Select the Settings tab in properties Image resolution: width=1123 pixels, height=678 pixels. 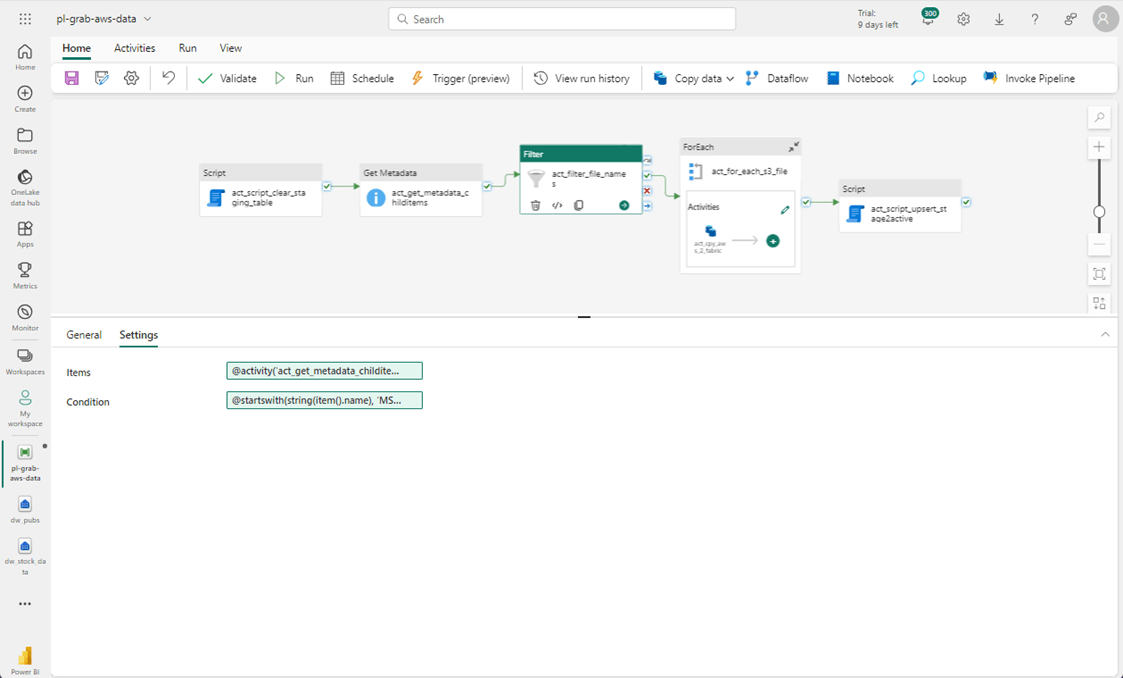click(x=138, y=334)
